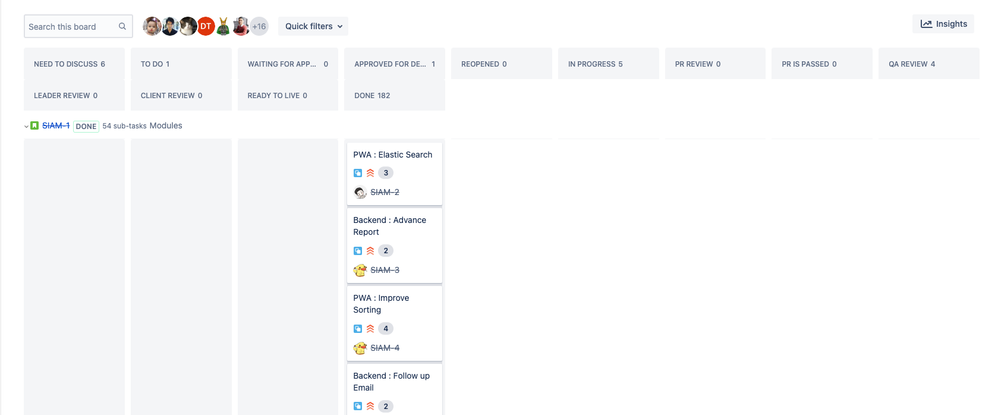This screenshot has width=998, height=415.
Task: Click the SIAM-1 story type icon
Action: (35, 126)
